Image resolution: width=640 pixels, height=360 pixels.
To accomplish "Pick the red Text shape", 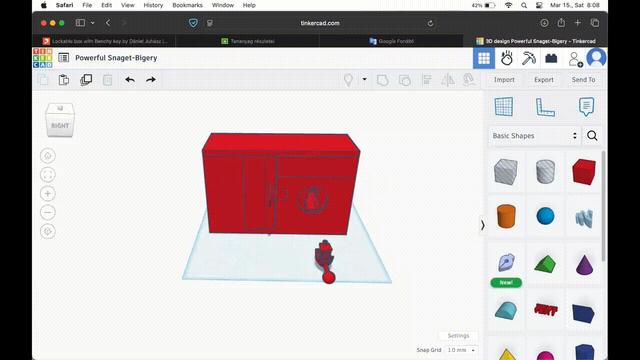I will (546, 310).
